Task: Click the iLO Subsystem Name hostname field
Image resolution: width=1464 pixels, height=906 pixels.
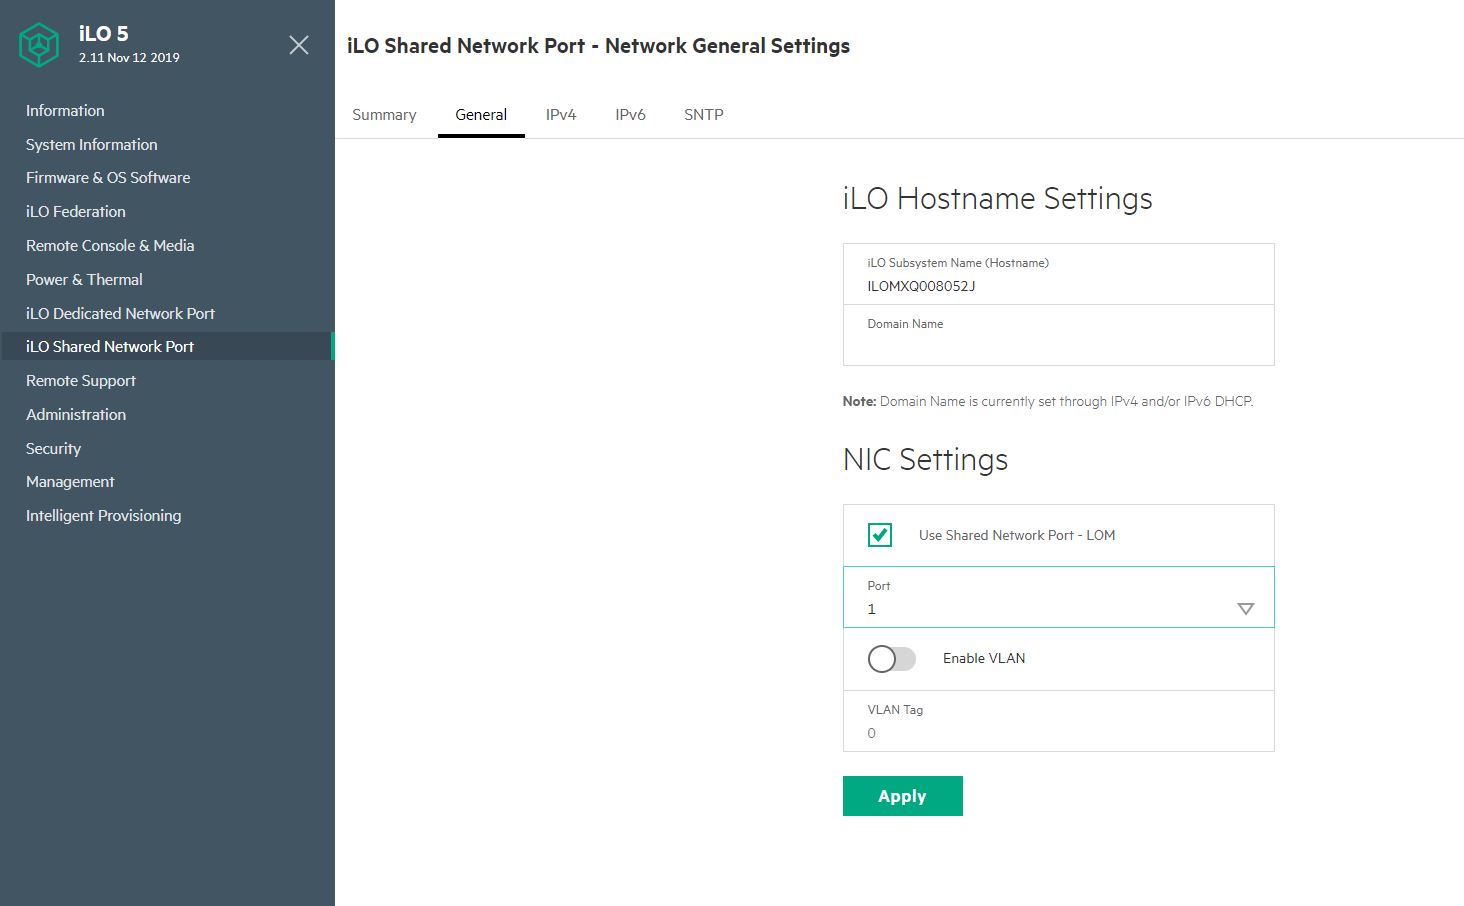Action: (x=1058, y=286)
